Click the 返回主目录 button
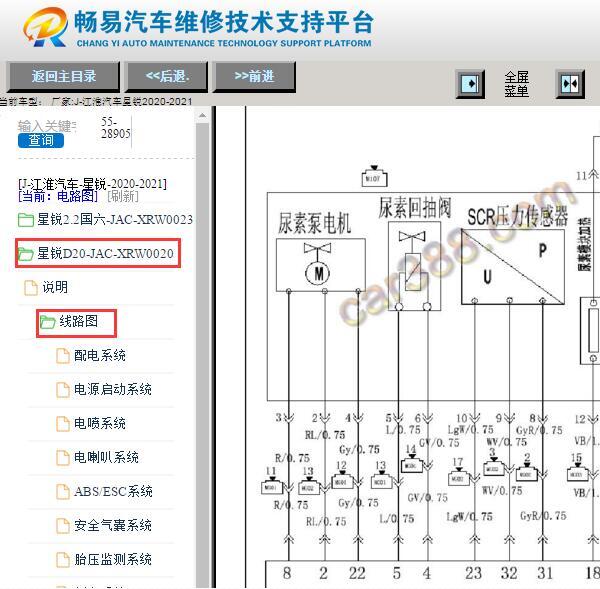This screenshot has width=600, height=589. coord(63,77)
